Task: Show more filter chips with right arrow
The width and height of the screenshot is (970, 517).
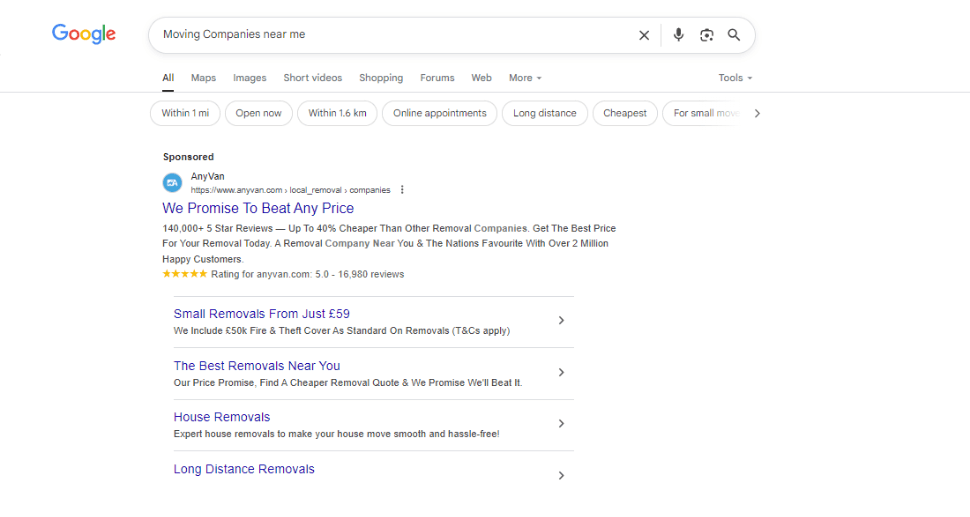Action: (x=757, y=113)
